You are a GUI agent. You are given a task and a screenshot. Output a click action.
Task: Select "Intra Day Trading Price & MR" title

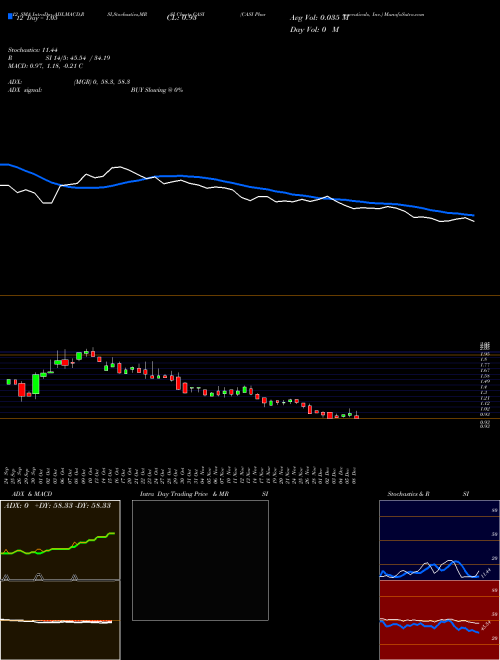click(x=185, y=494)
